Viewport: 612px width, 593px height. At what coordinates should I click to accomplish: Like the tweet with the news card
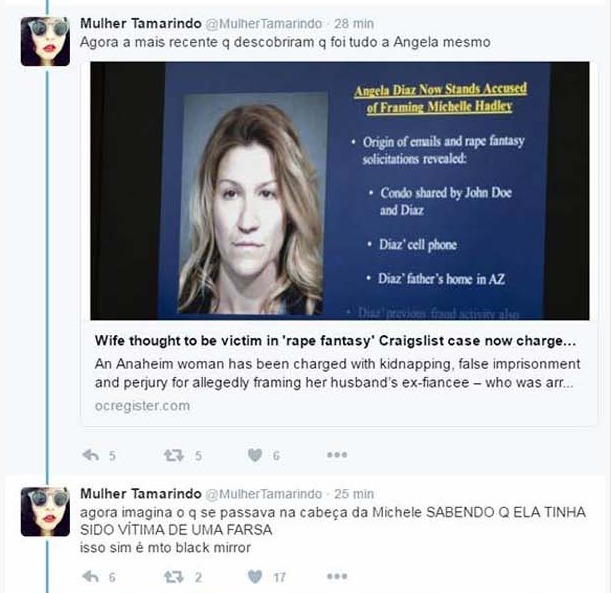(x=255, y=455)
